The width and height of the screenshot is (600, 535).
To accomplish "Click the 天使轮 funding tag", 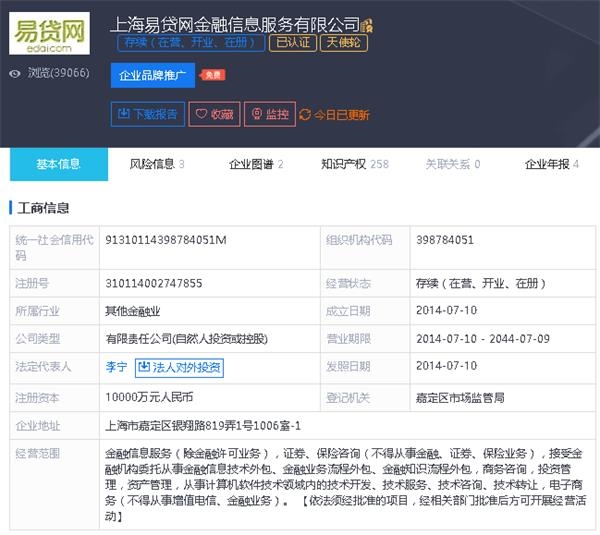I will click(344, 42).
